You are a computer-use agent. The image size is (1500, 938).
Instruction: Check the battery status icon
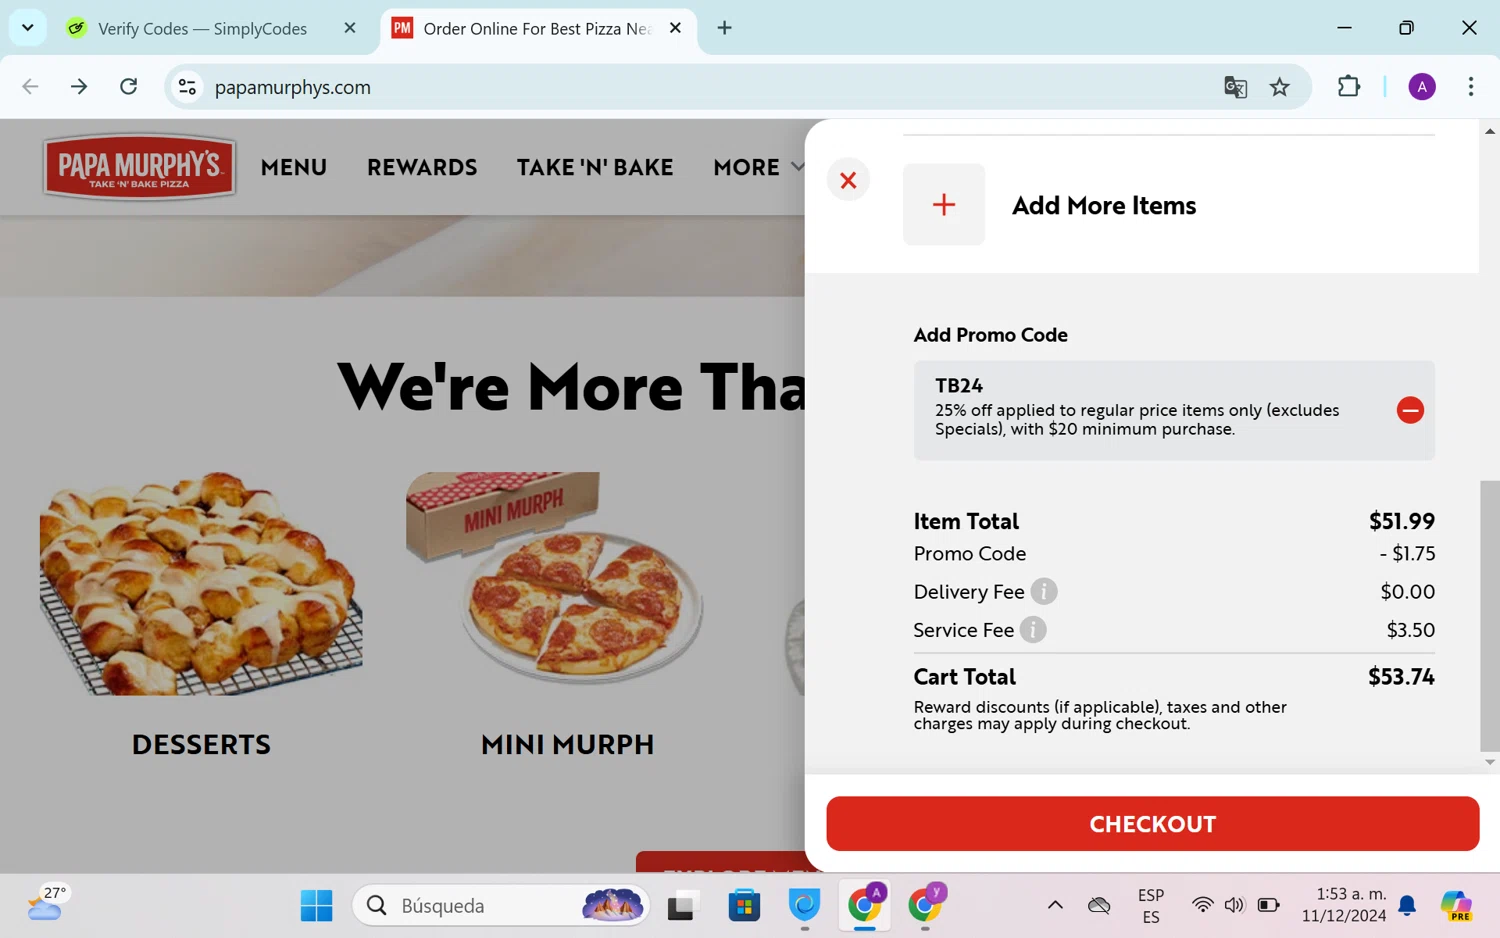pyautogui.click(x=1268, y=905)
